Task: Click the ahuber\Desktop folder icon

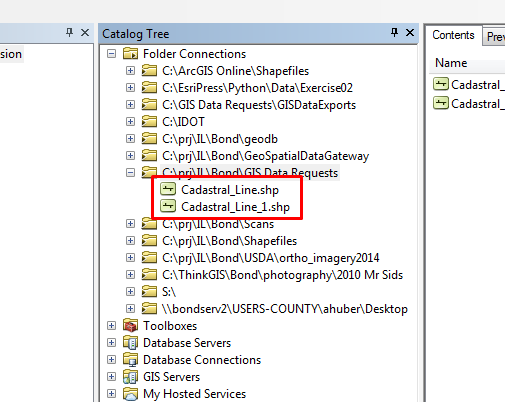Action: click(x=149, y=308)
